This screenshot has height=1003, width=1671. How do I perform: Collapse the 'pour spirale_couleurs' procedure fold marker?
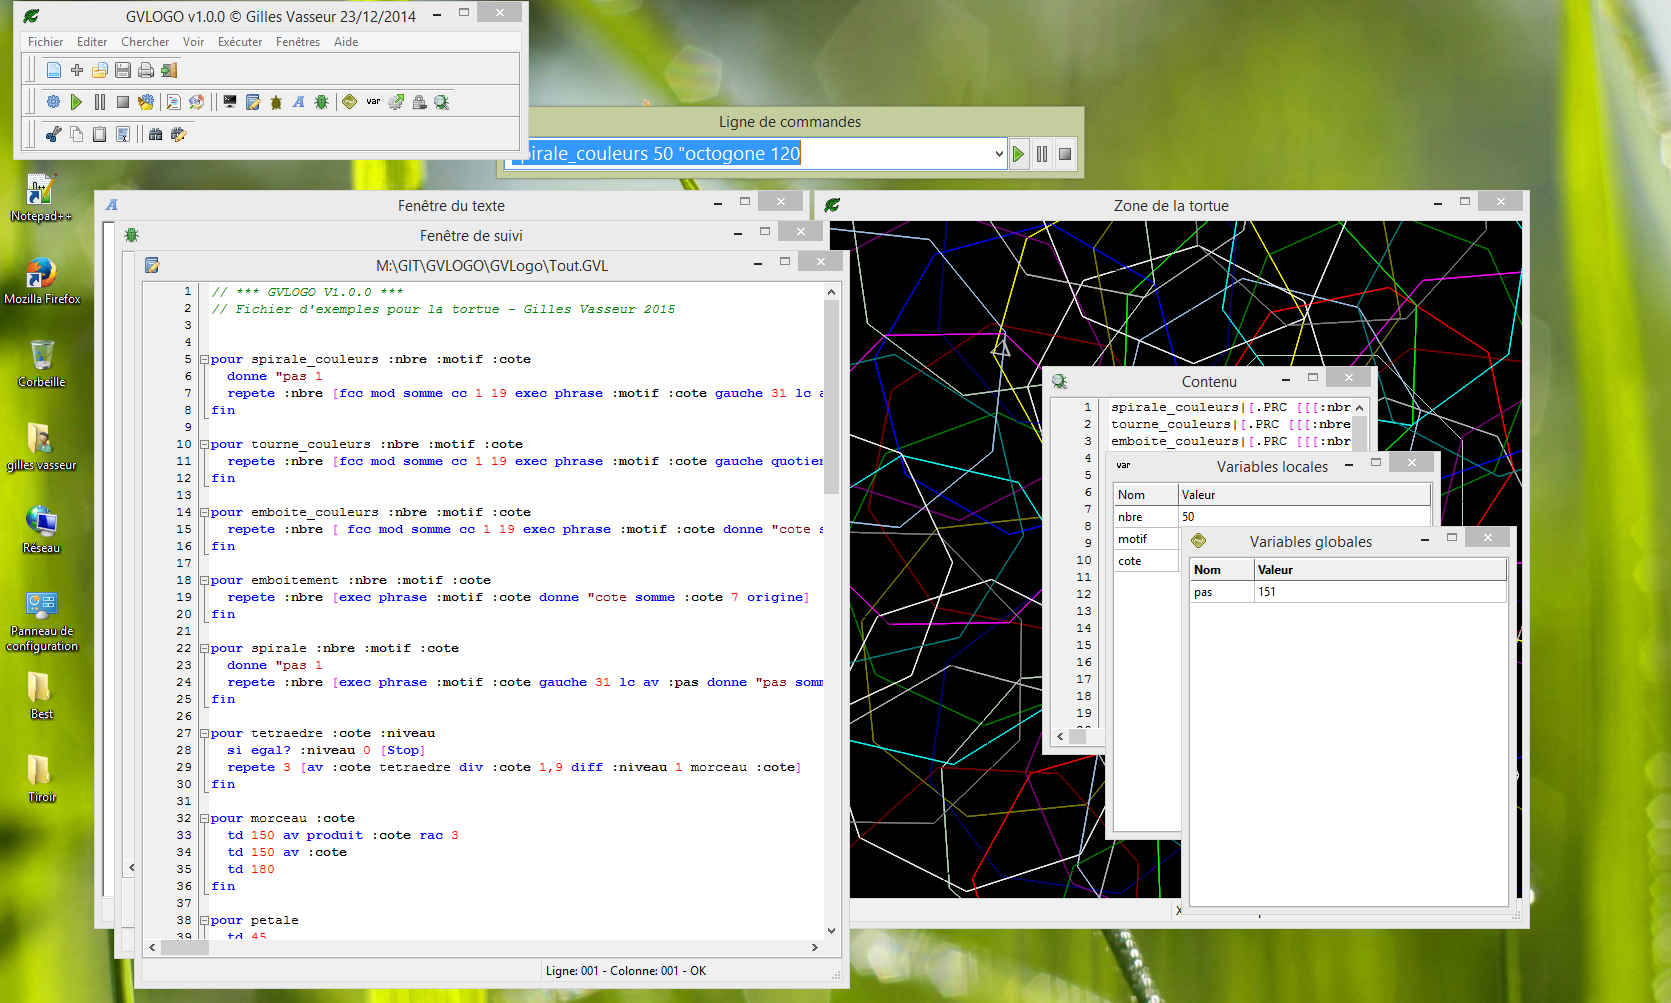coord(204,360)
